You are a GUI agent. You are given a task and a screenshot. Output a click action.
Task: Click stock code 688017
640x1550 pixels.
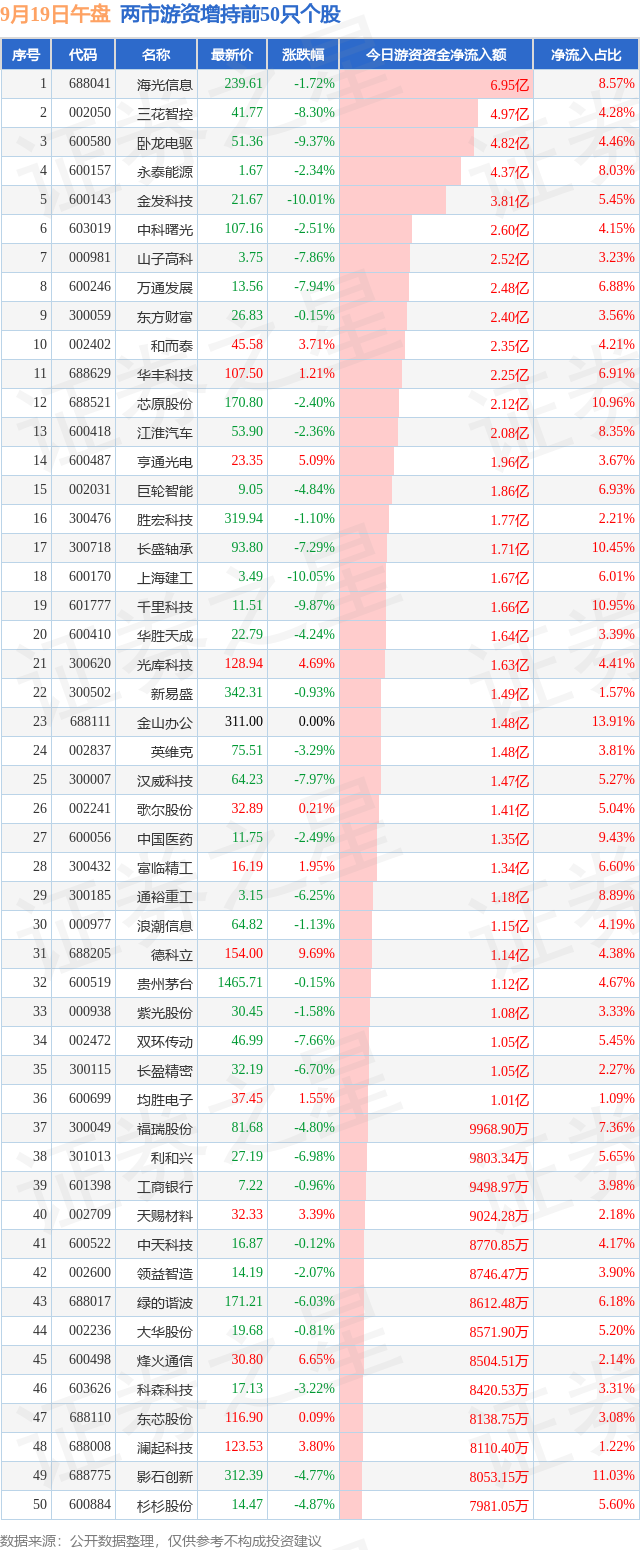[90, 1302]
